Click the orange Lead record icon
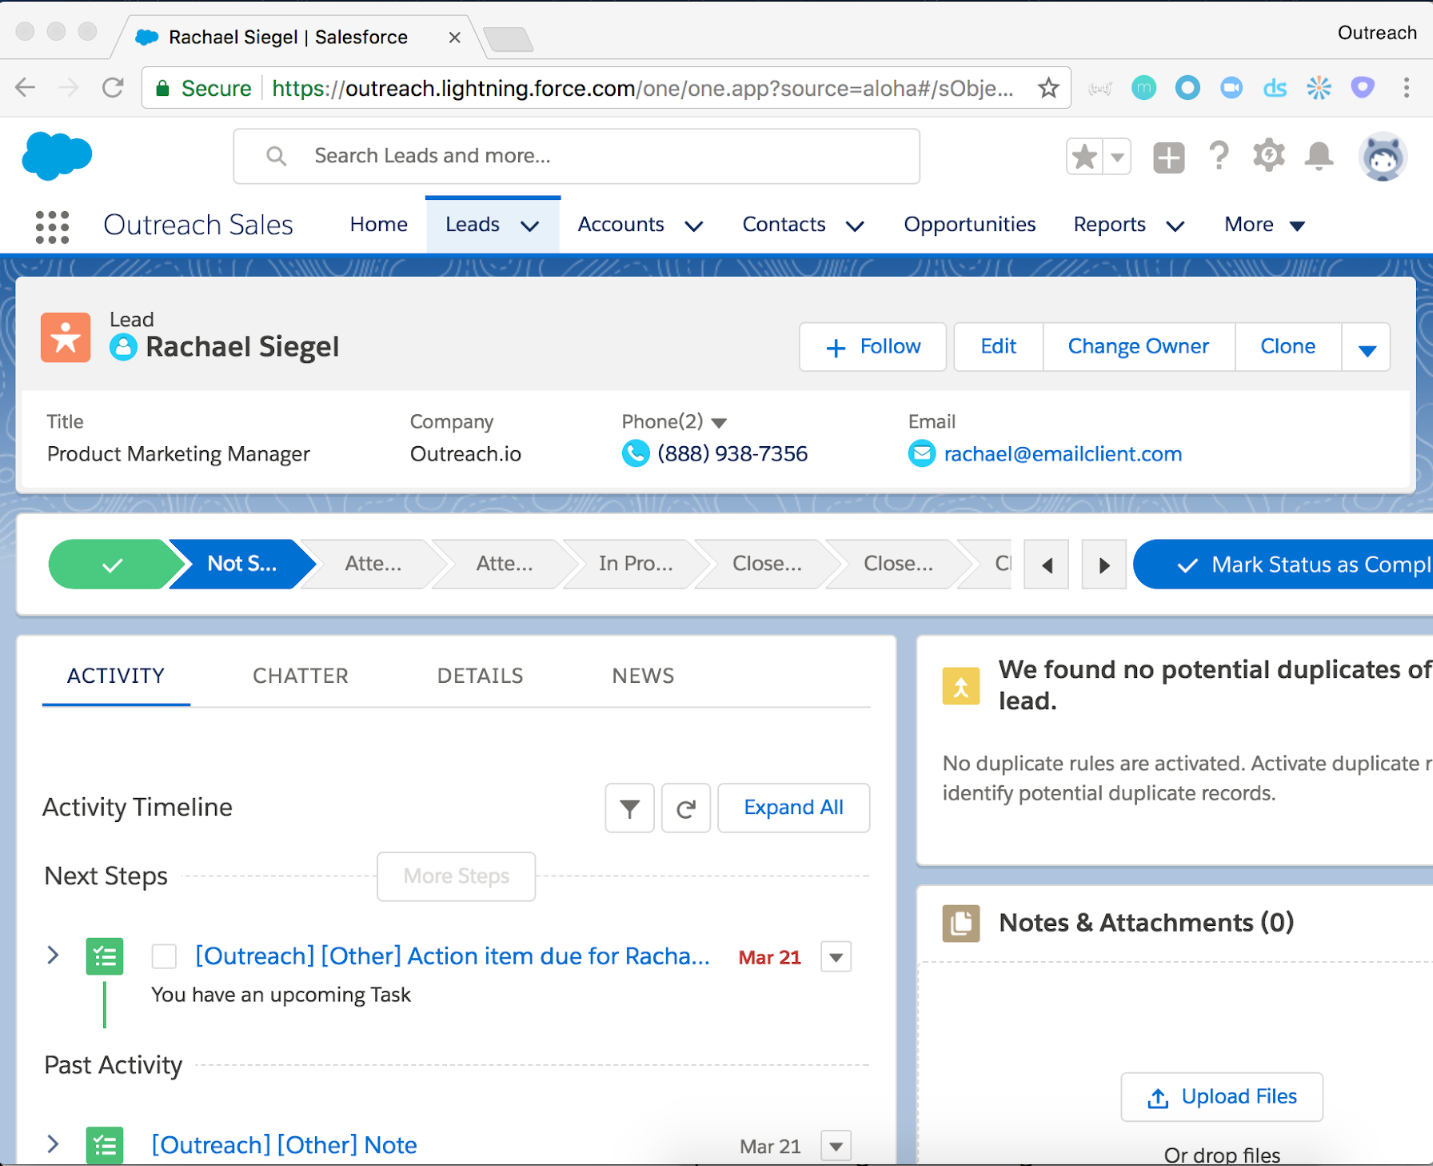This screenshot has width=1433, height=1166. click(x=66, y=337)
